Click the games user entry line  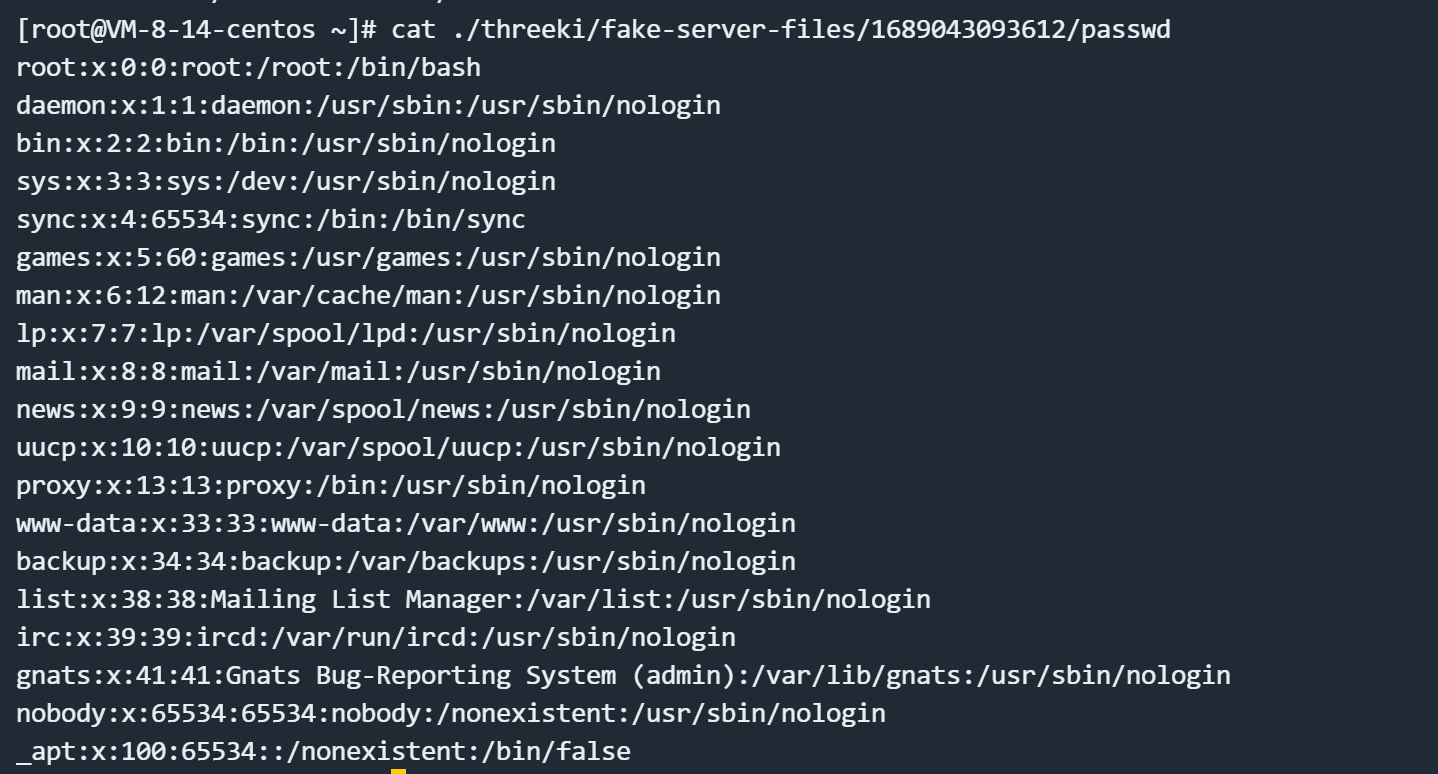[x=368, y=257]
